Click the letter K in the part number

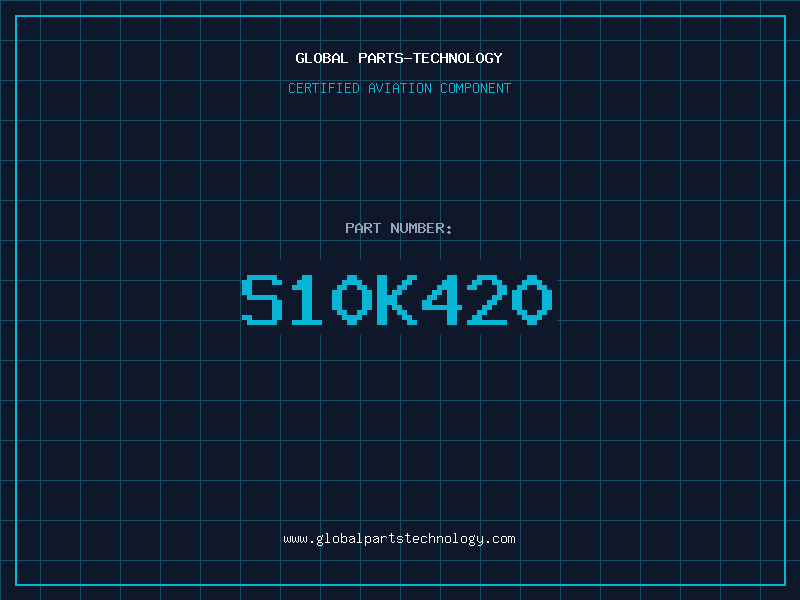[x=397, y=299]
